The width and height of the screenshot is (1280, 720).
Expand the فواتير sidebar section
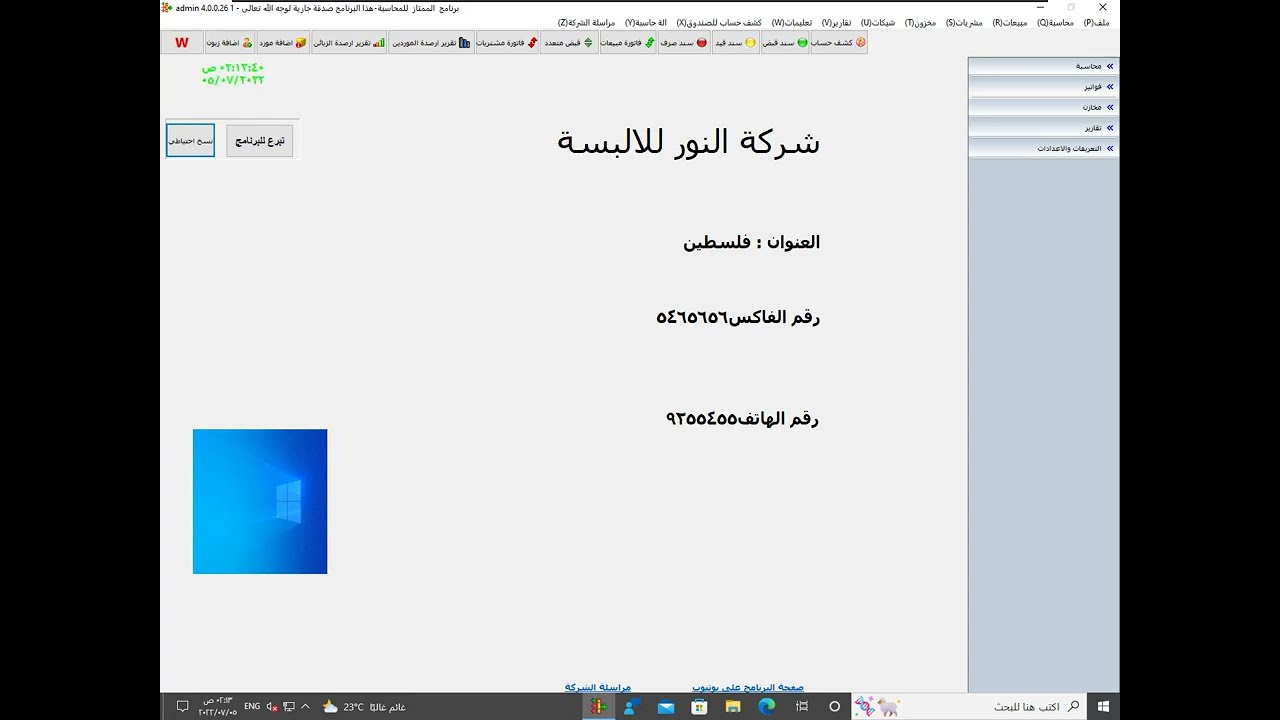click(1043, 87)
